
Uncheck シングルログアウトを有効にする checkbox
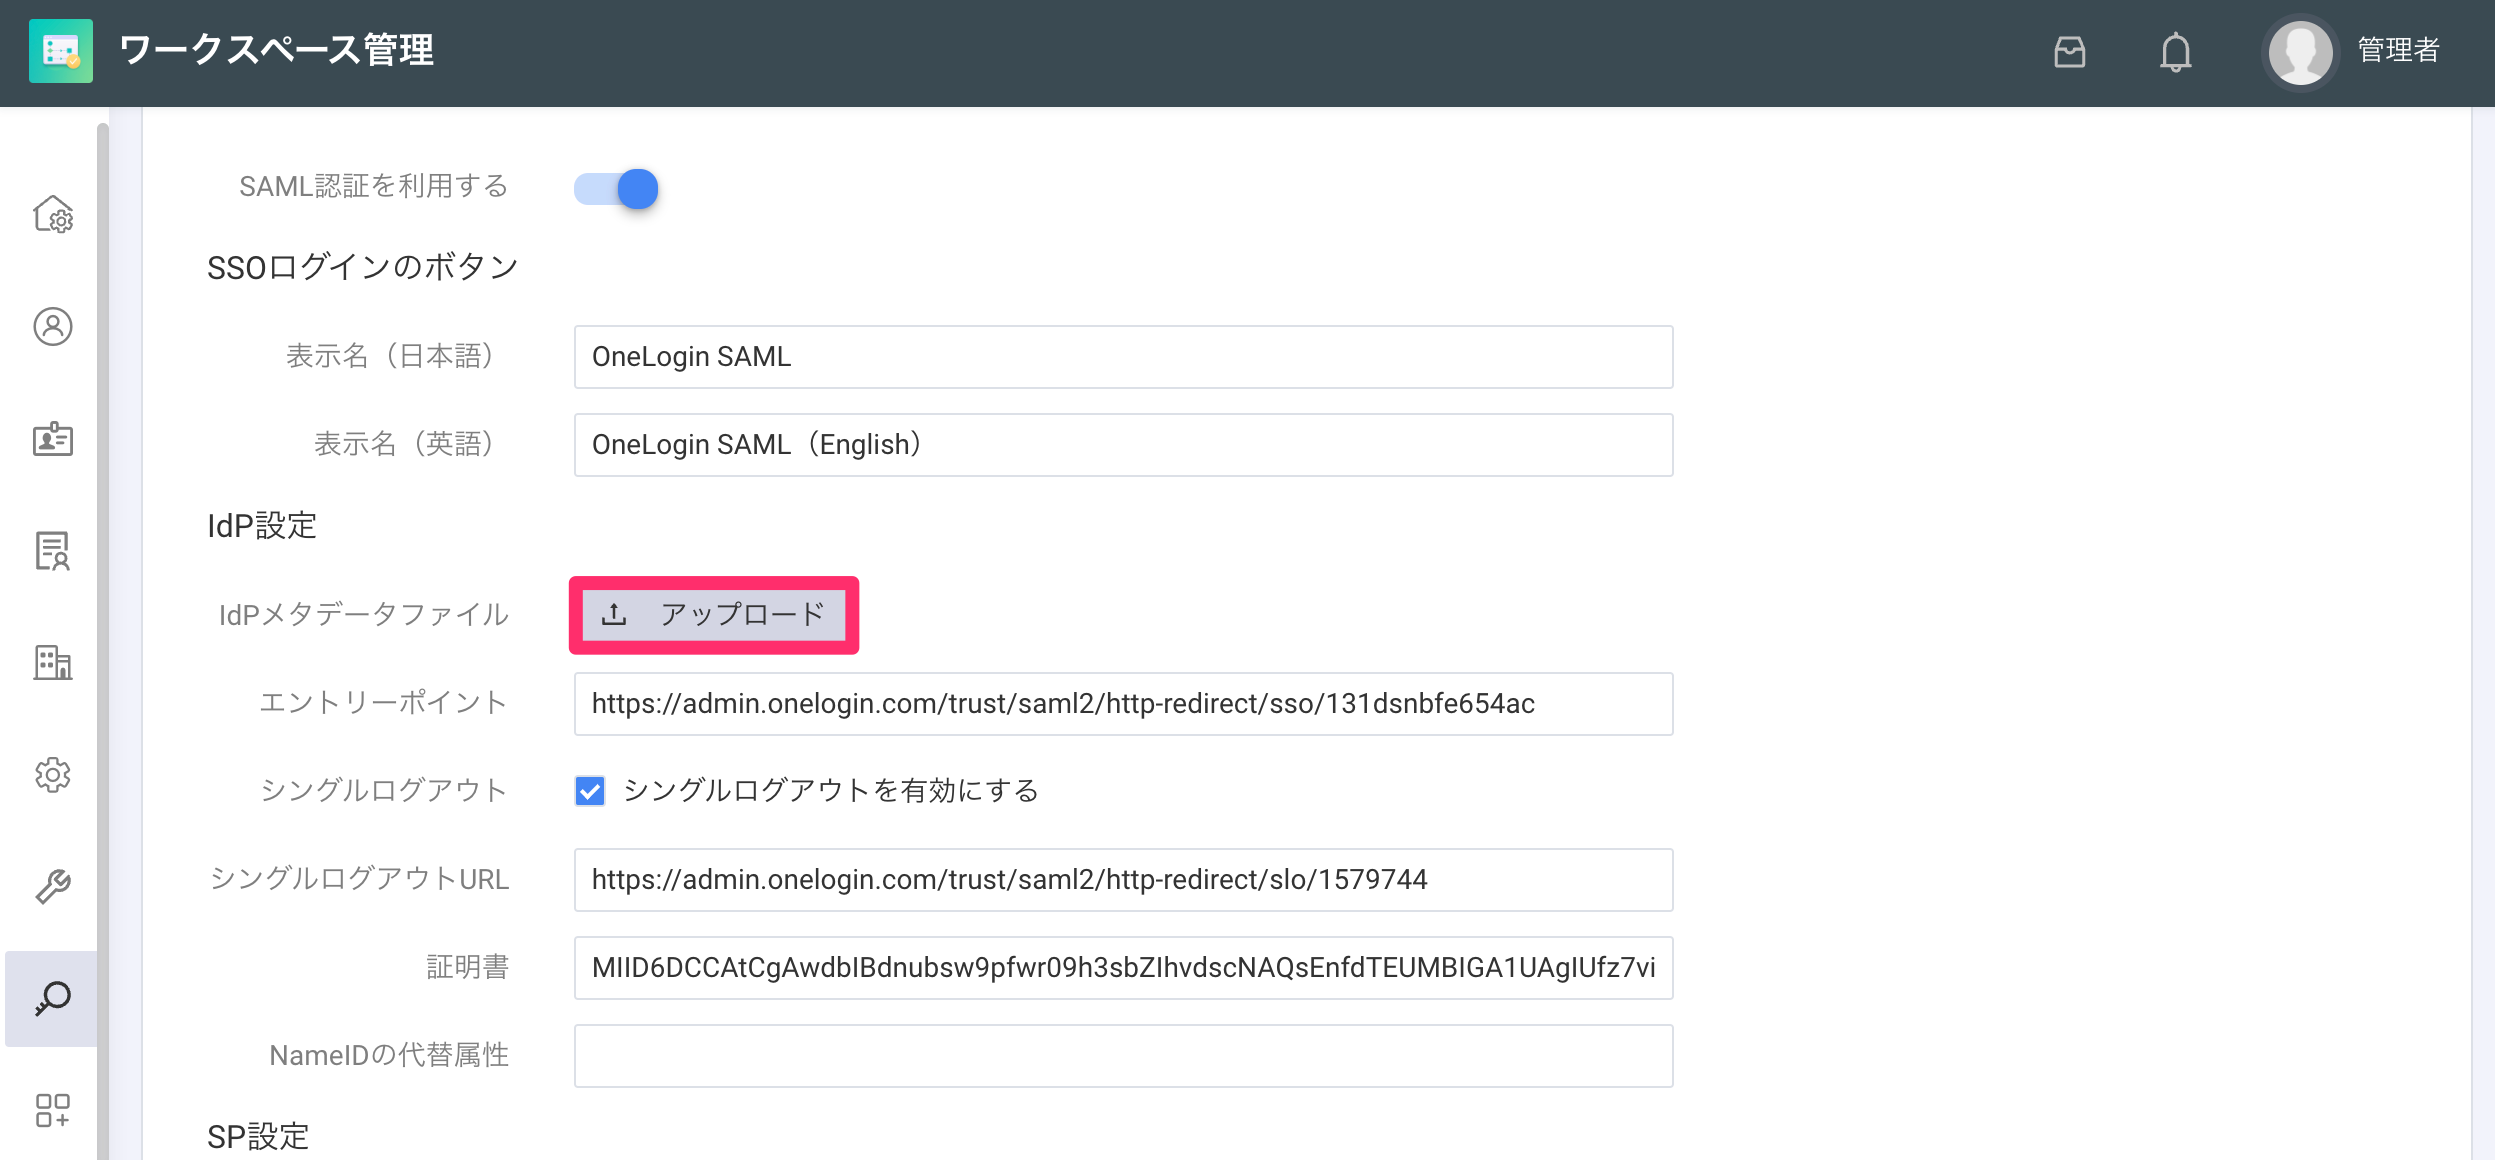click(x=590, y=791)
